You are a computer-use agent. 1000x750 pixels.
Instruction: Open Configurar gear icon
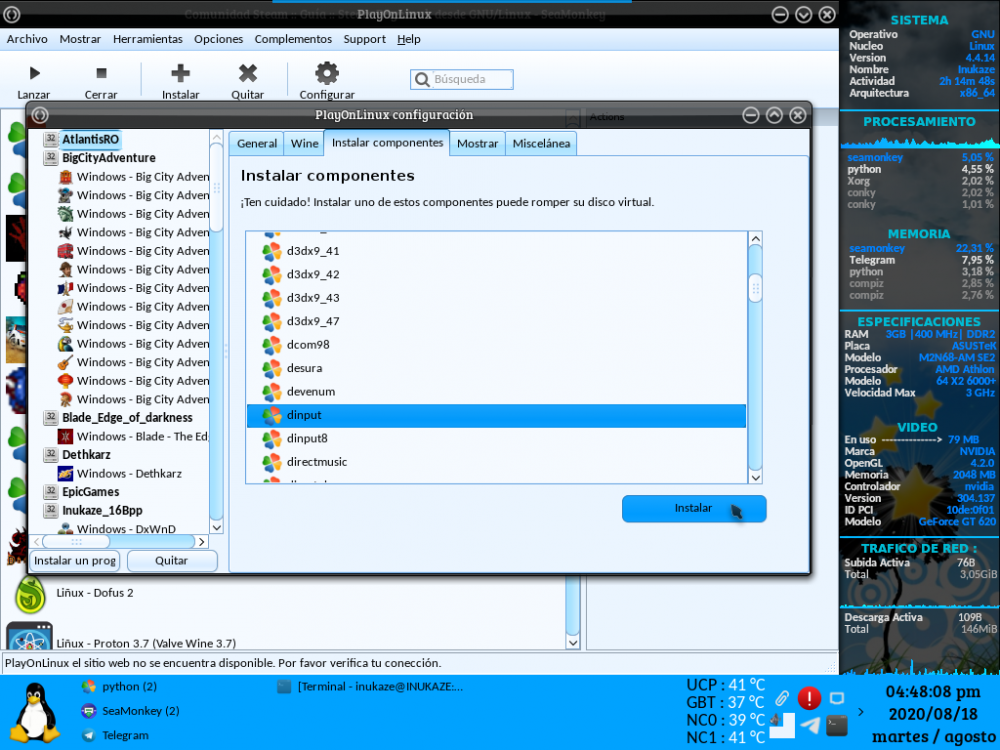327,73
